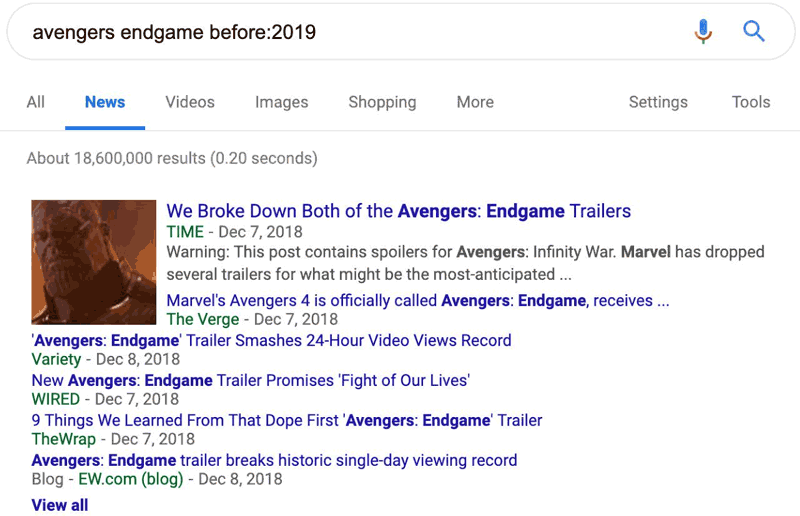Open WIRED 'Fight of Our Lives' article
This screenshot has height=516, width=800.
250,380
